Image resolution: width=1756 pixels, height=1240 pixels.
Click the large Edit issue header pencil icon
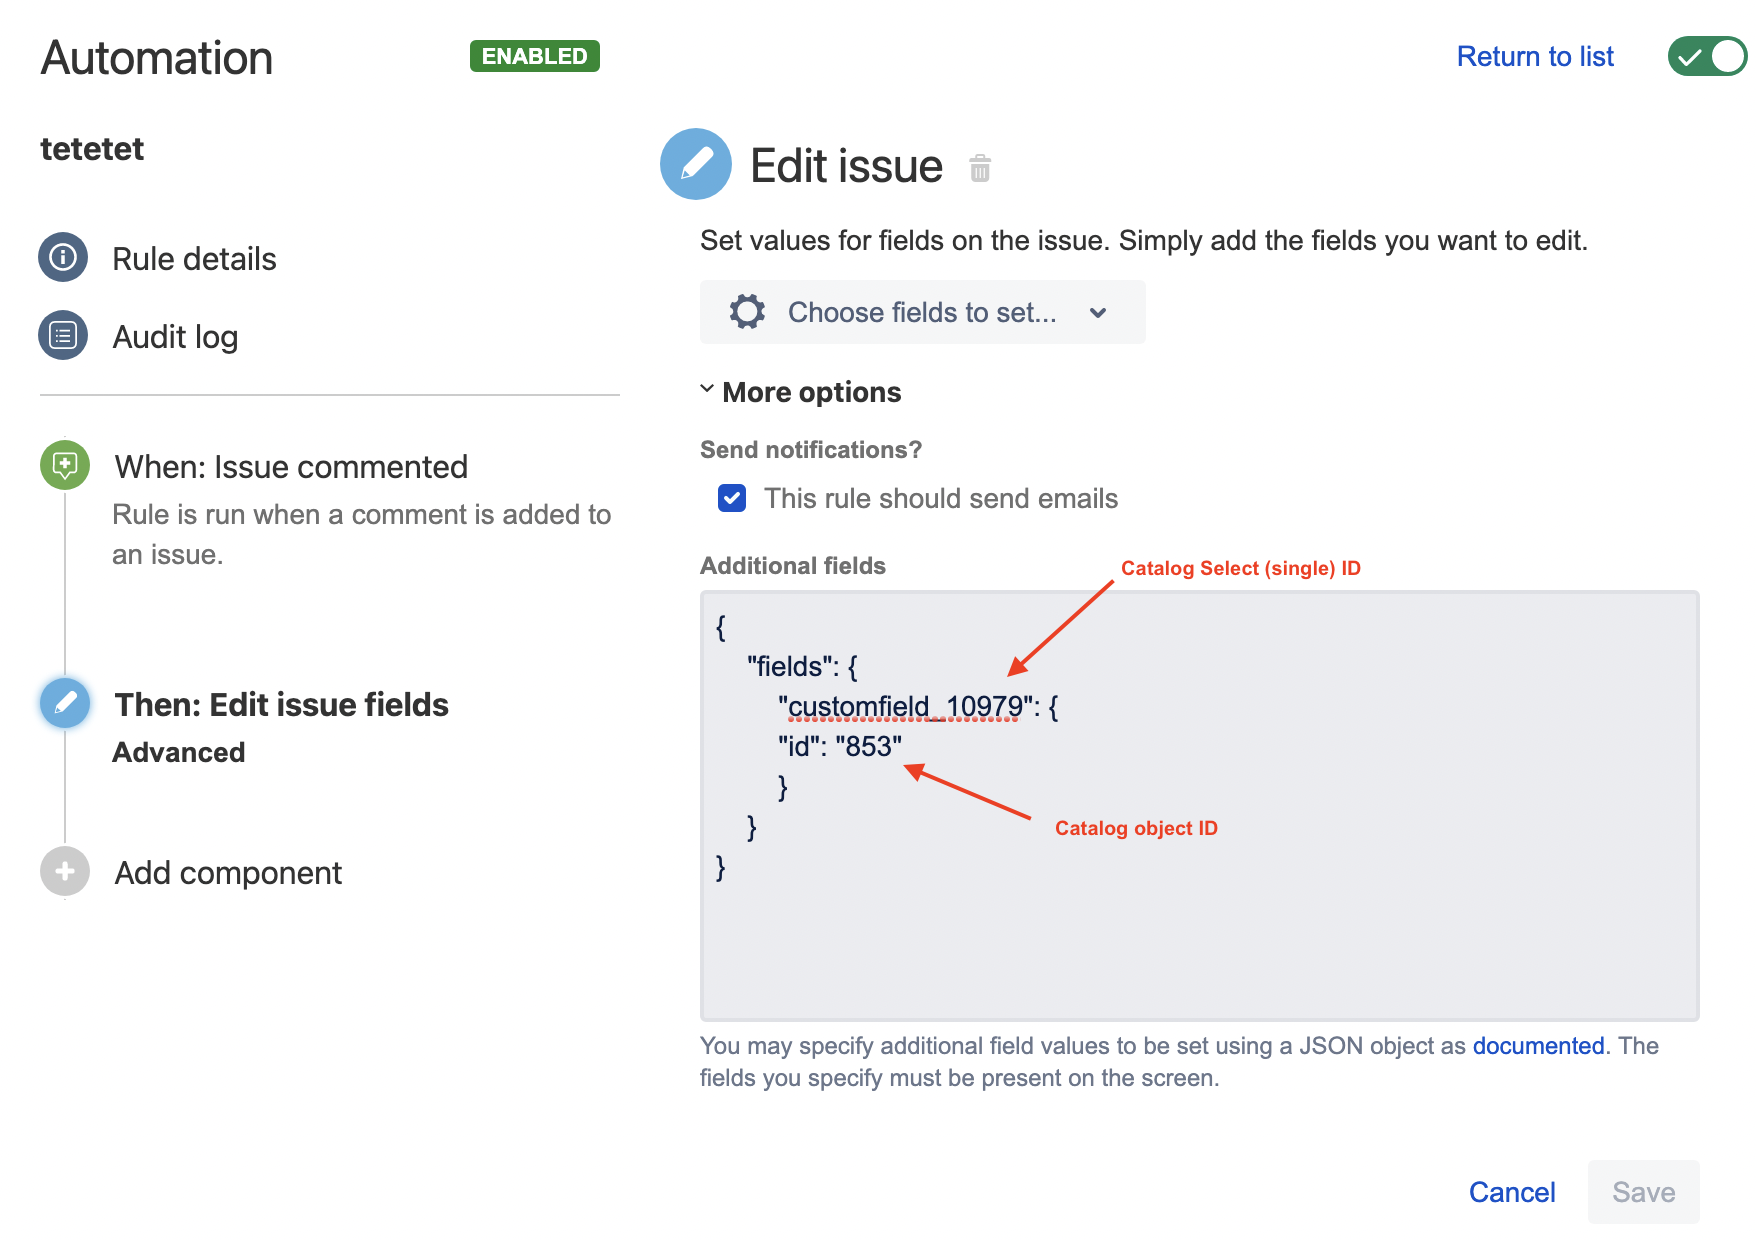click(x=696, y=165)
